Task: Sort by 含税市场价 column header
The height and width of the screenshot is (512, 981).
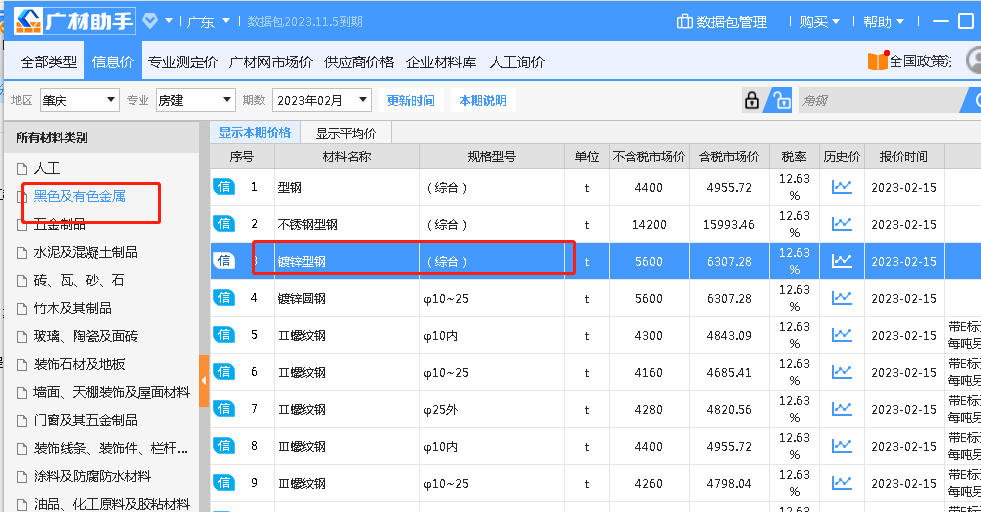Action: [729, 156]
